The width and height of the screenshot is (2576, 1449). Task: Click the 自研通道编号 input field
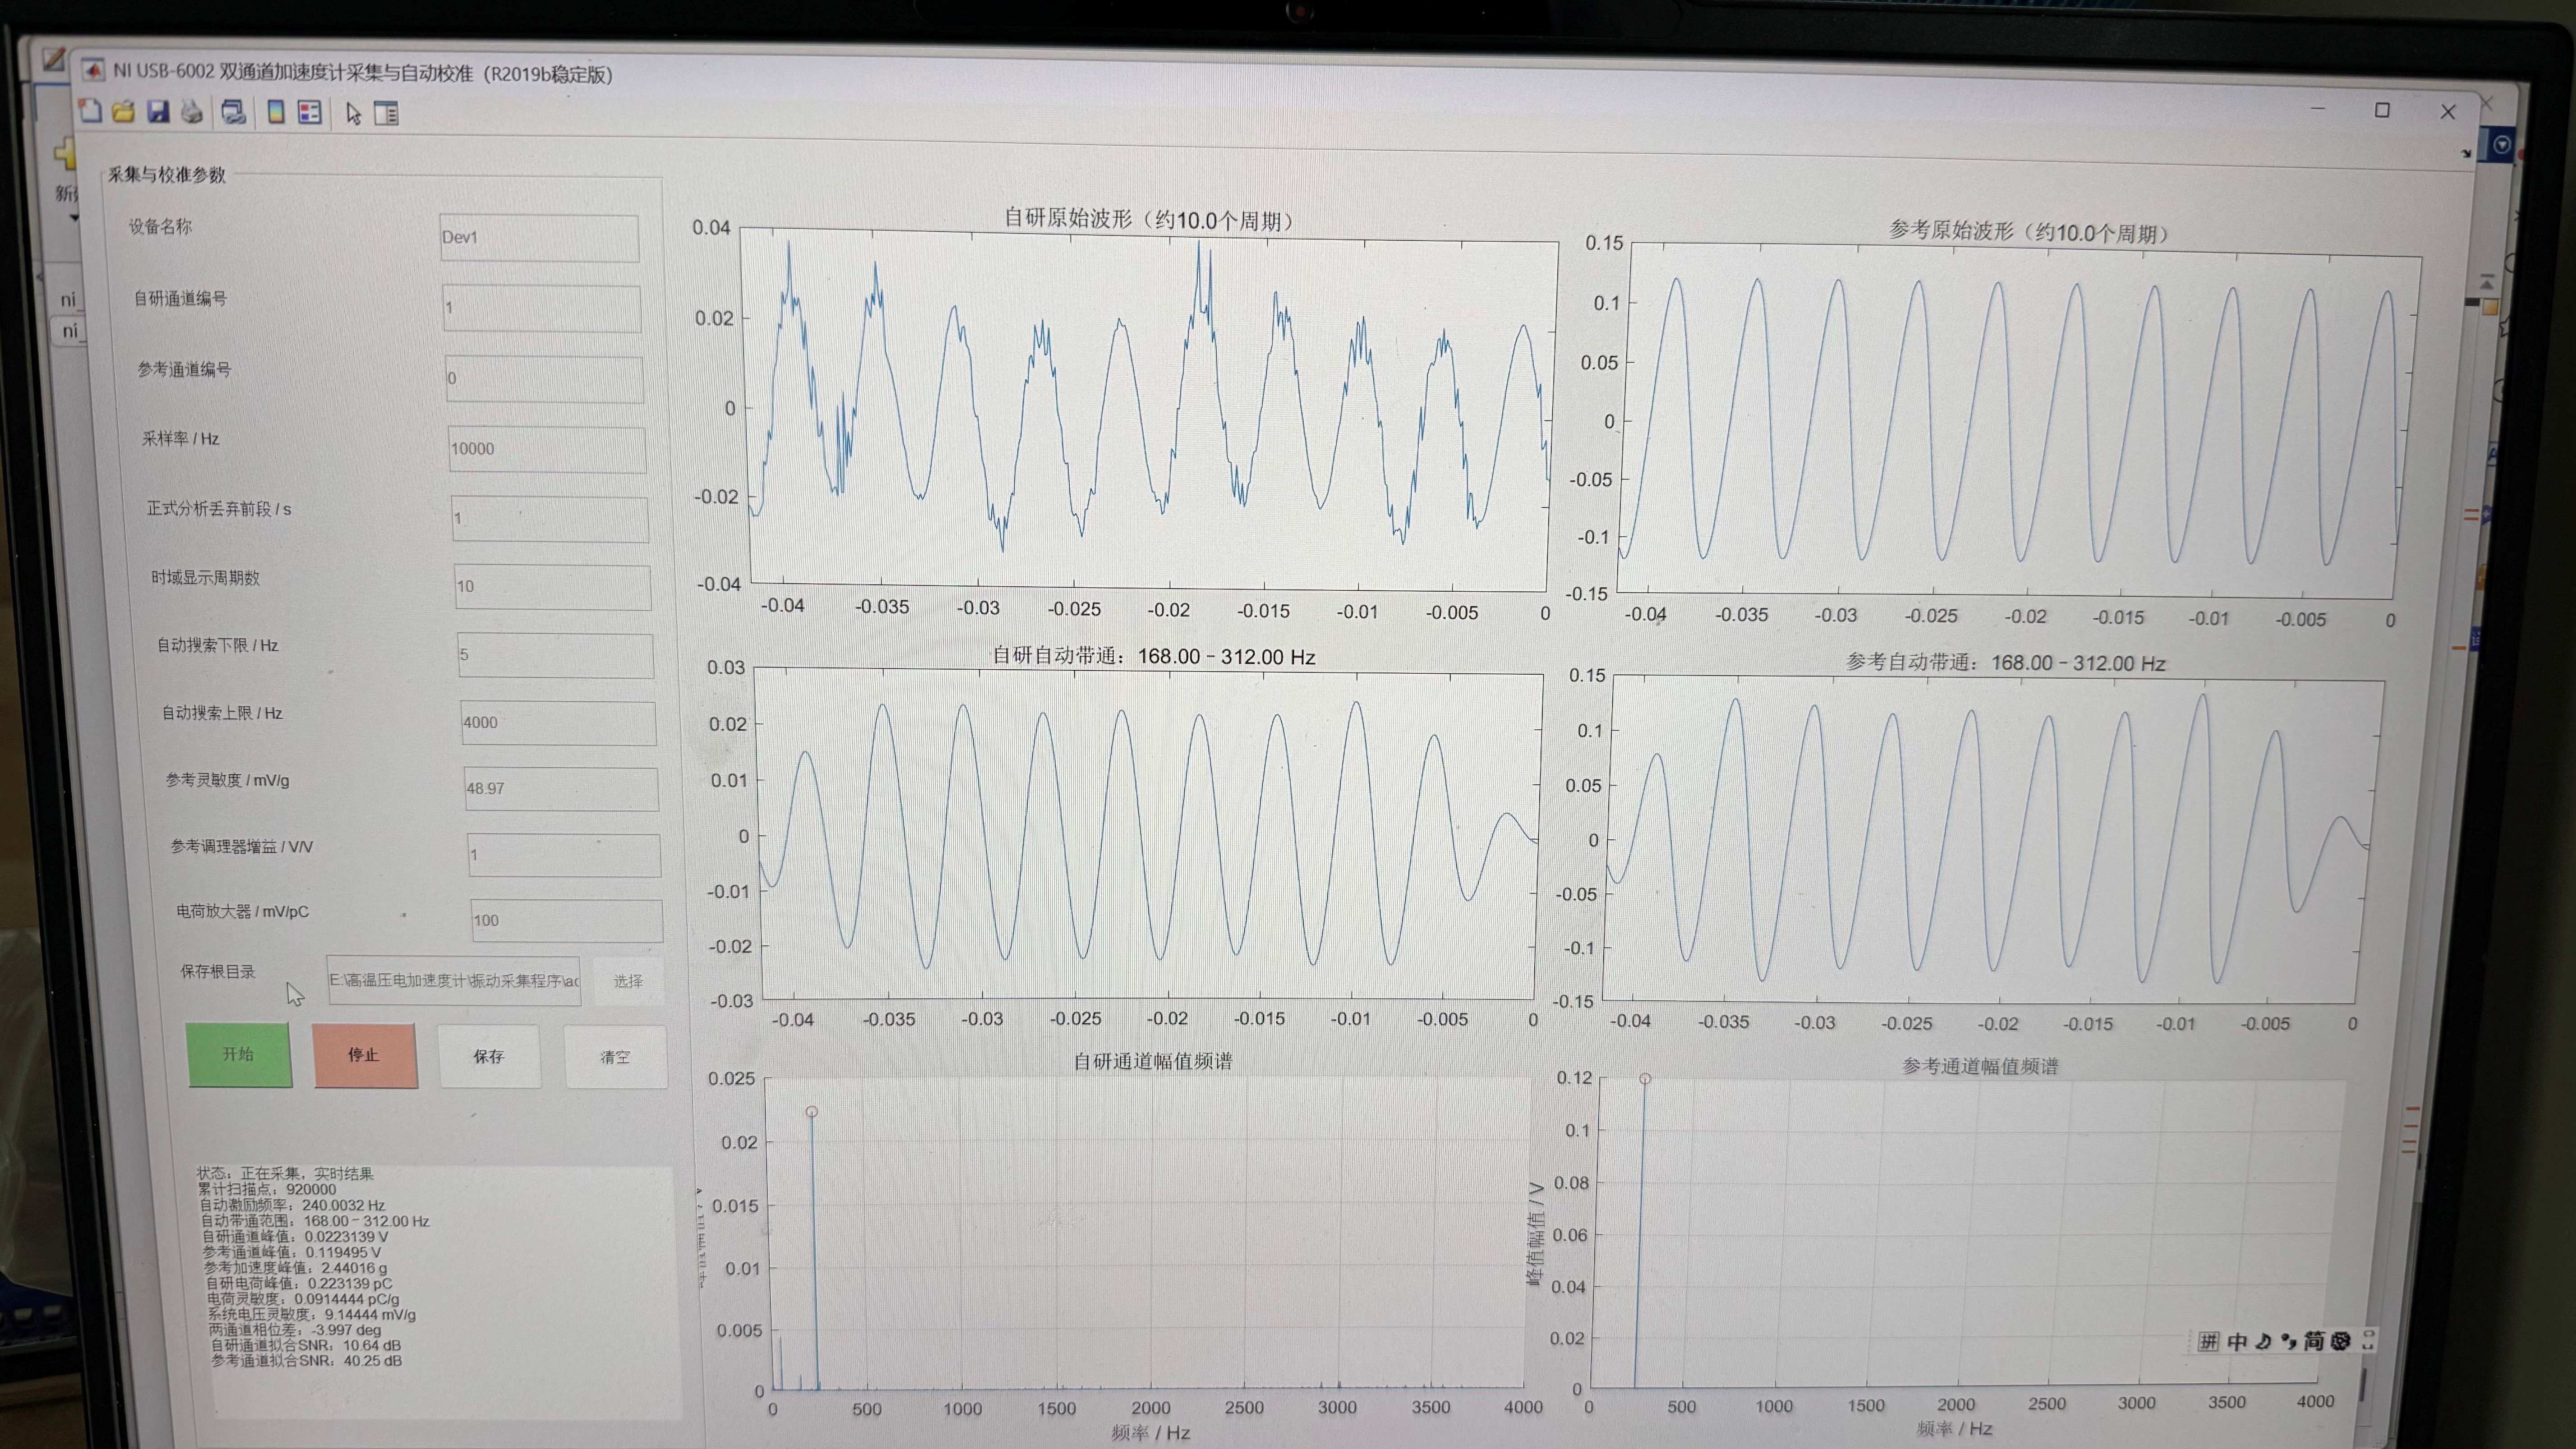pos(541,308)
